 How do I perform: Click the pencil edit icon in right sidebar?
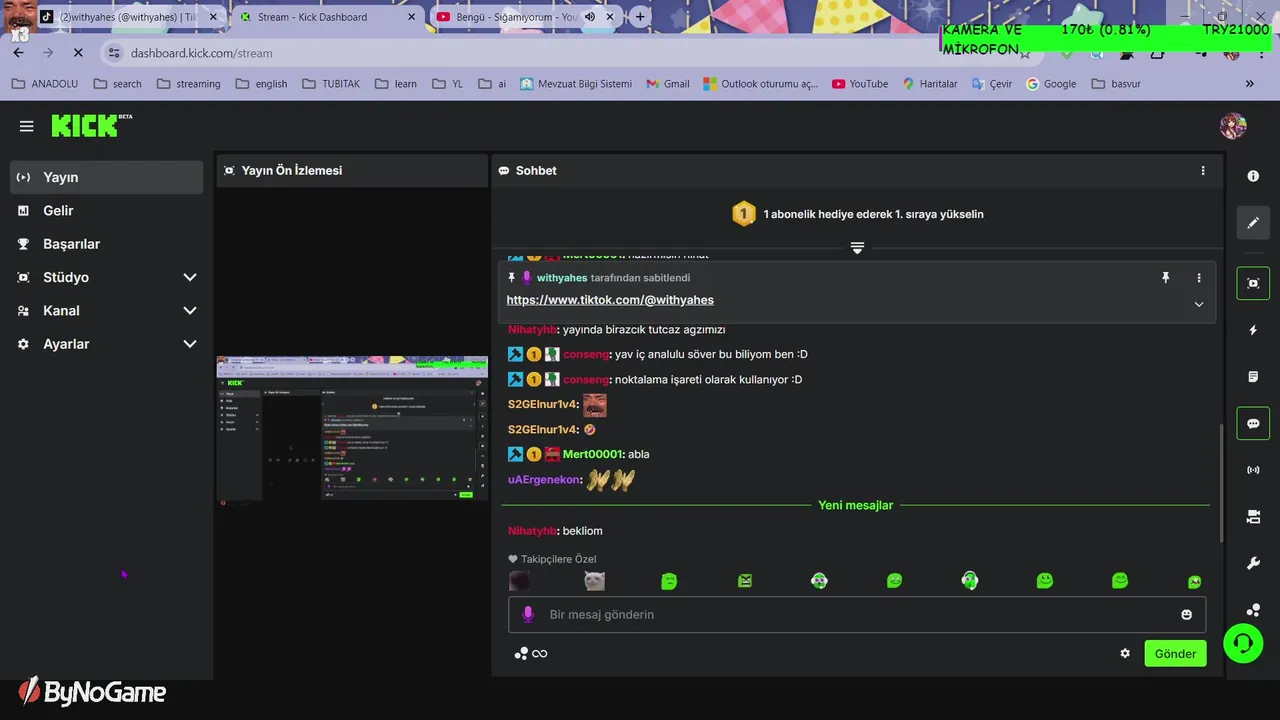(1253, 223)
